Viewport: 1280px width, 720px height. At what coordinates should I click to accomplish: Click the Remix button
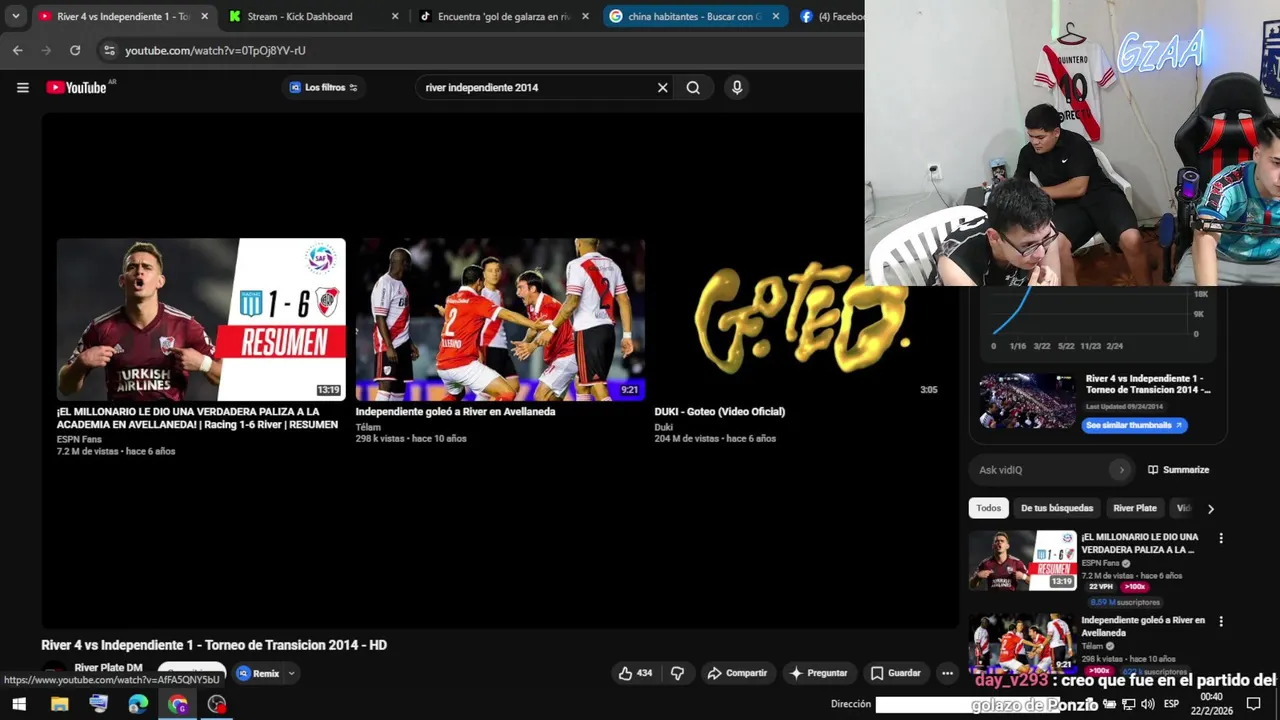pyautogui.click(x=258, y=673)
